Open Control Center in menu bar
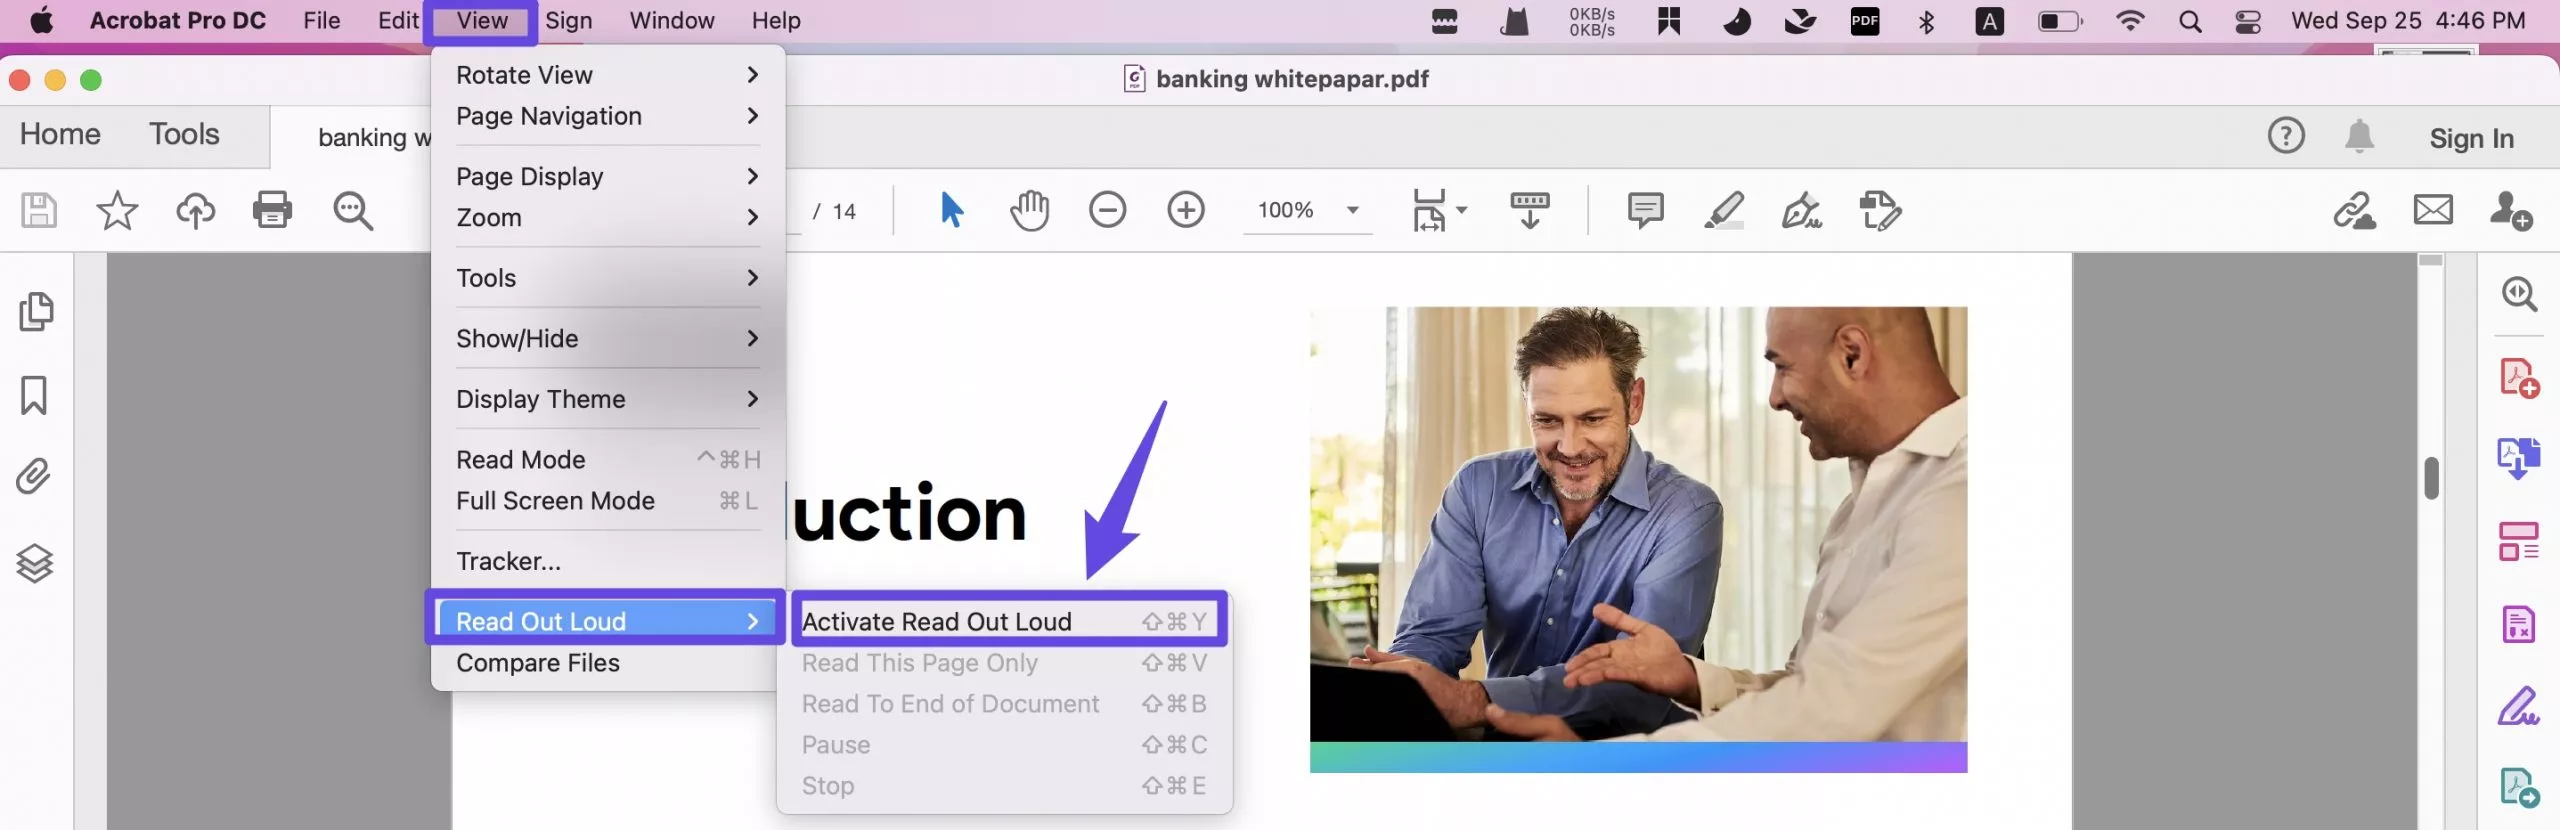 click(x=2248, y=21)
